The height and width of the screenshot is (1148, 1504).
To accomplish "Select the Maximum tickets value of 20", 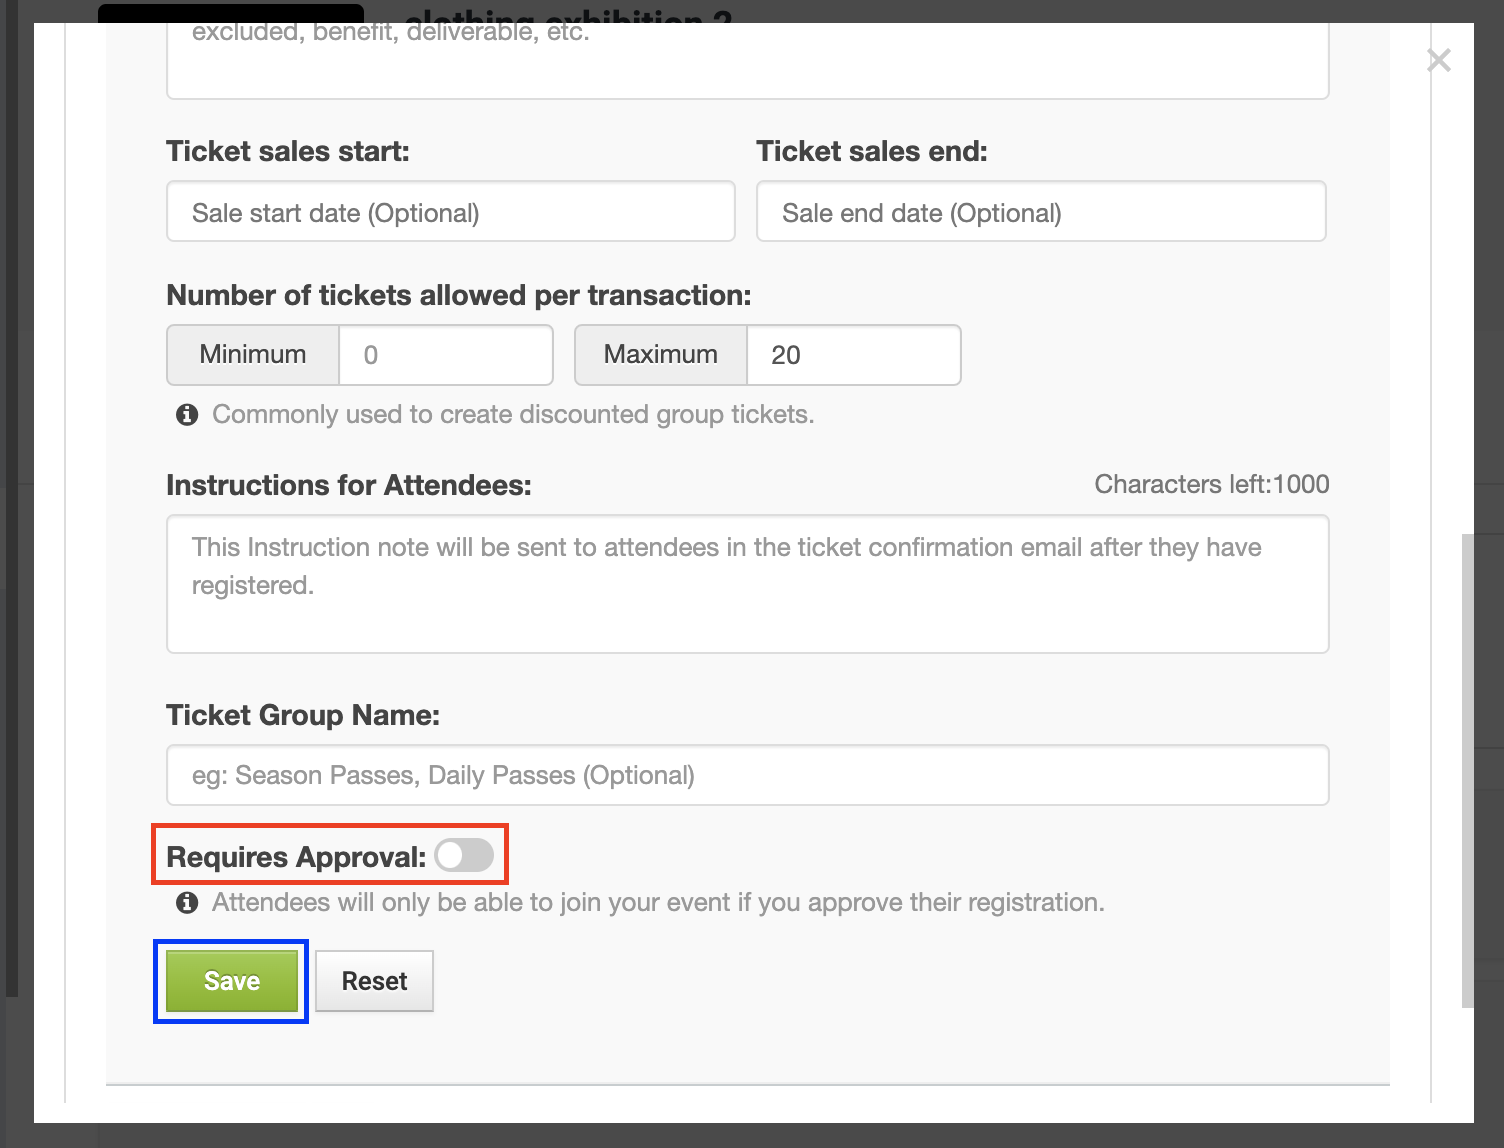I will pyautogui.click(x=852, y=355).
